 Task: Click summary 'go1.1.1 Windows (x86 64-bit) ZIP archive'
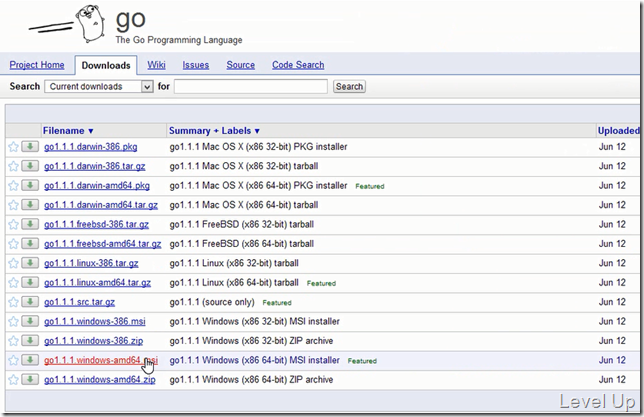pos(251,380)
